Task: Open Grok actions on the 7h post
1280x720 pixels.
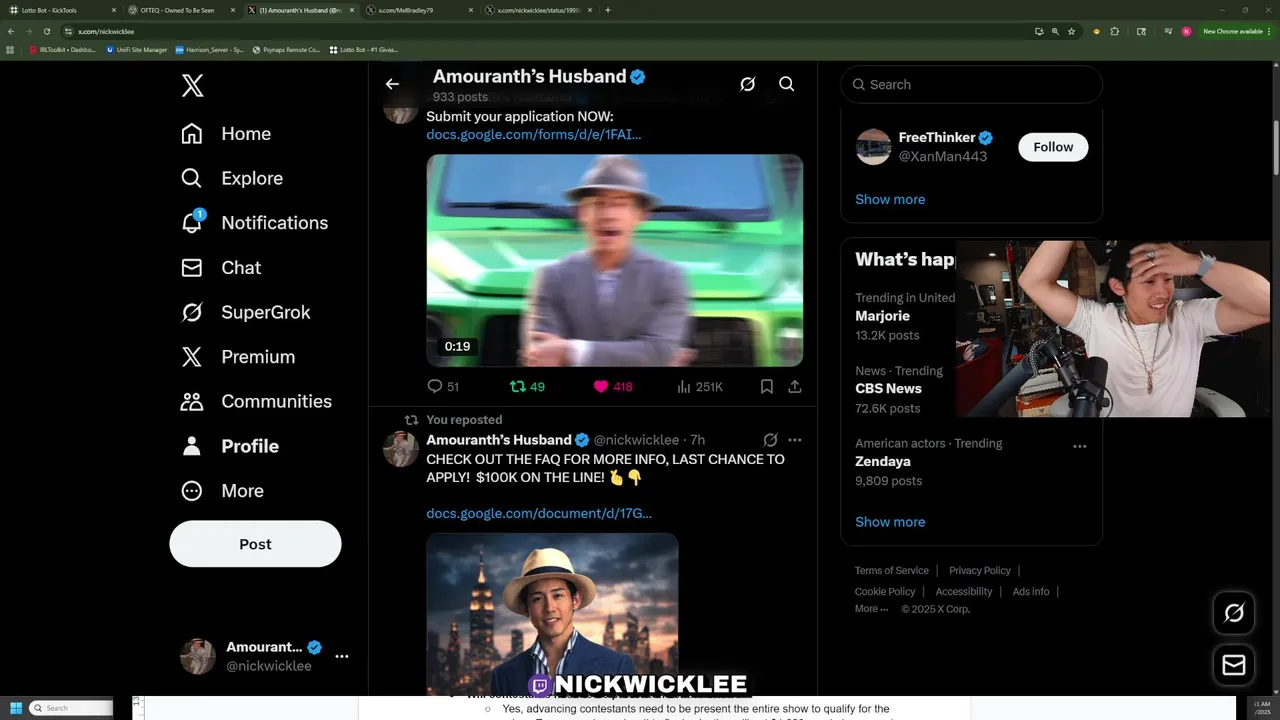Action: [770, 440]
